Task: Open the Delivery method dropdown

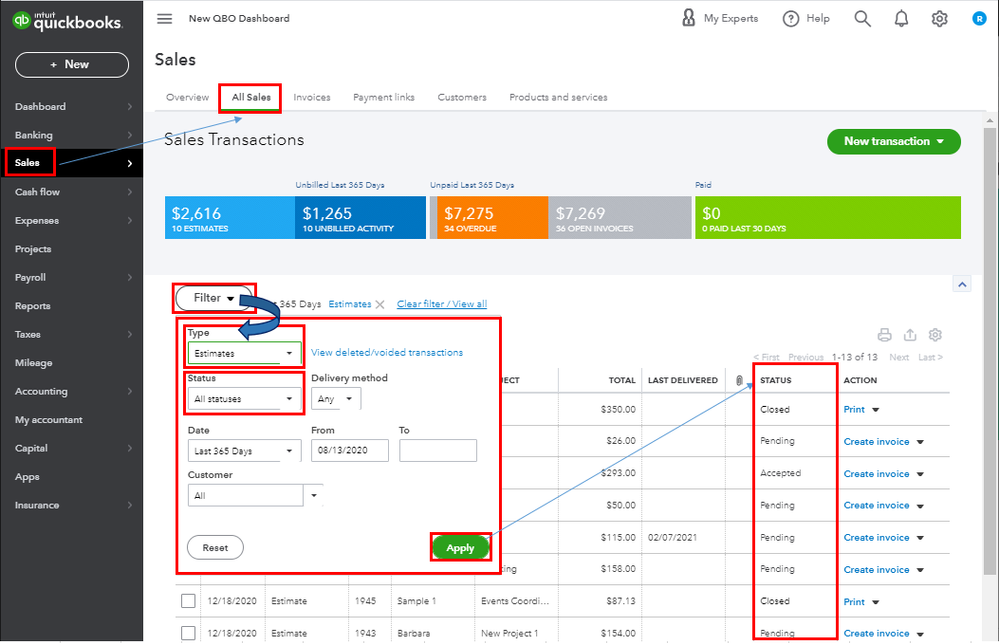Action: 336,399
